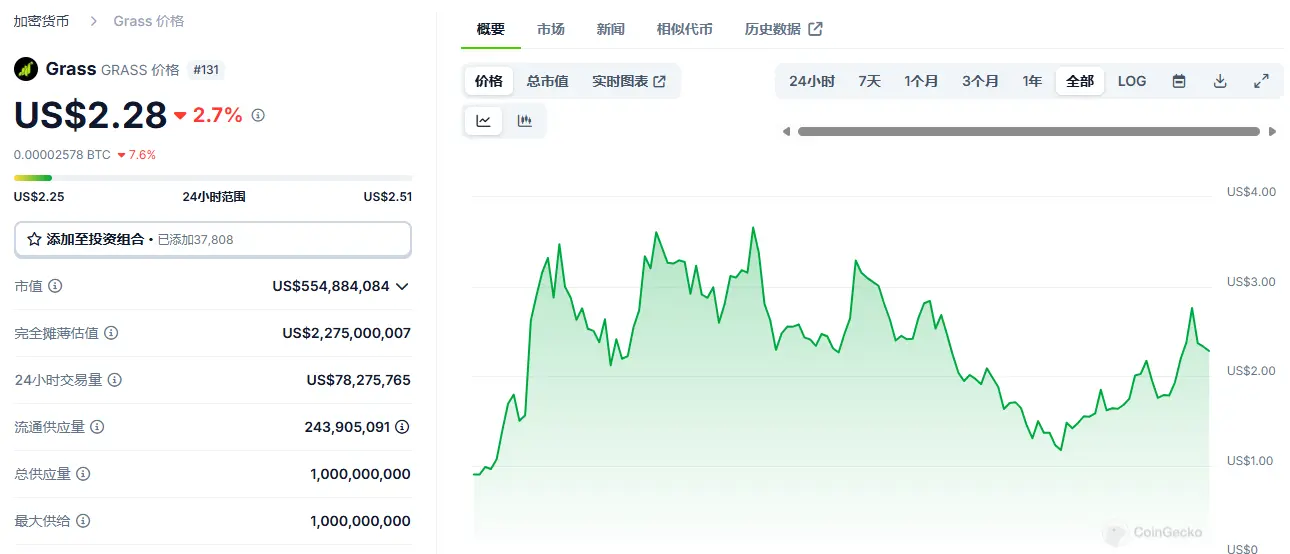Click the #131 rank badge
This screenshot has width=1290, height=554.
pos(207,69)
